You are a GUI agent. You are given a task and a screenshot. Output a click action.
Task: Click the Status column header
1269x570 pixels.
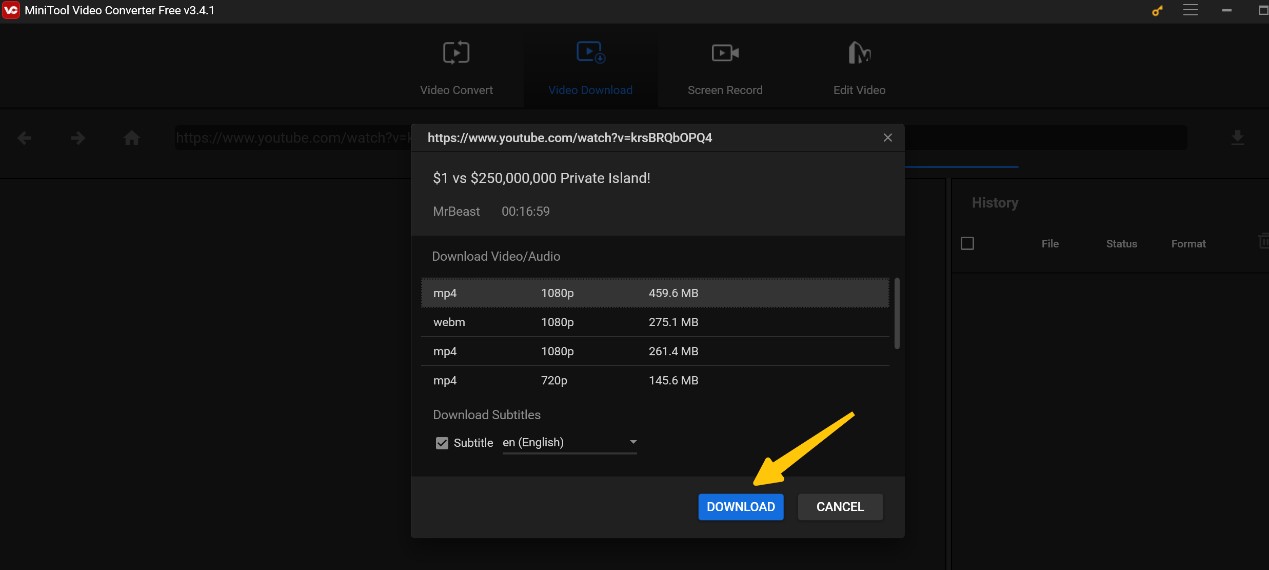pos(1122,244)
